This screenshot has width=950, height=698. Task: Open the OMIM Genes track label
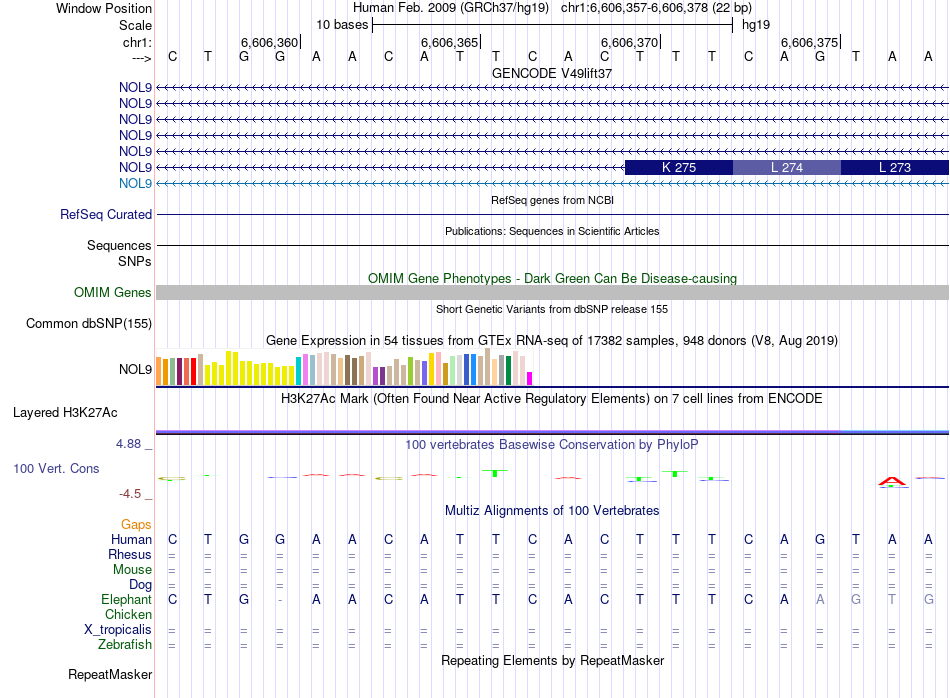click(x=113, y=293)
